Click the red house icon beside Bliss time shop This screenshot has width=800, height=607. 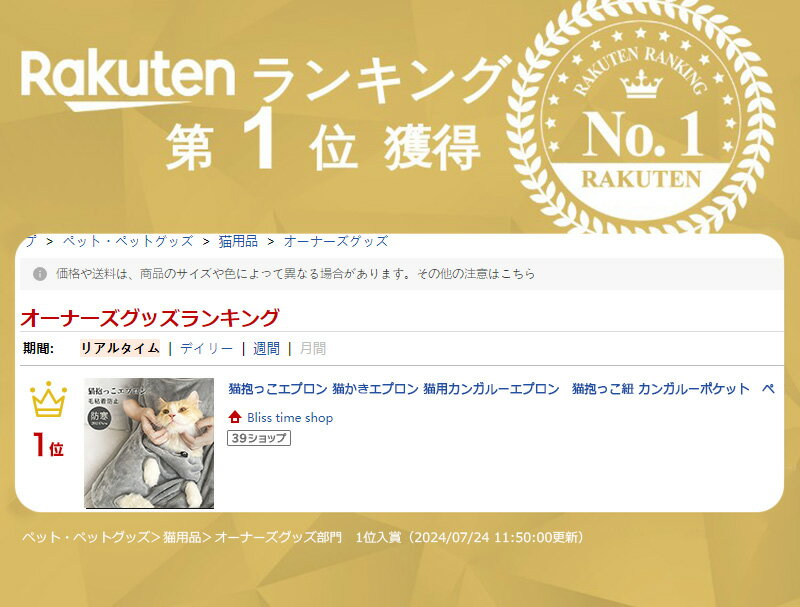pos(235,417)
